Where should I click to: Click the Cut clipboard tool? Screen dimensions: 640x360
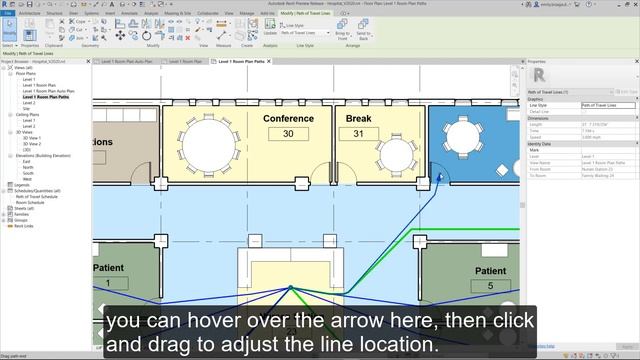(x=62, y=21)
